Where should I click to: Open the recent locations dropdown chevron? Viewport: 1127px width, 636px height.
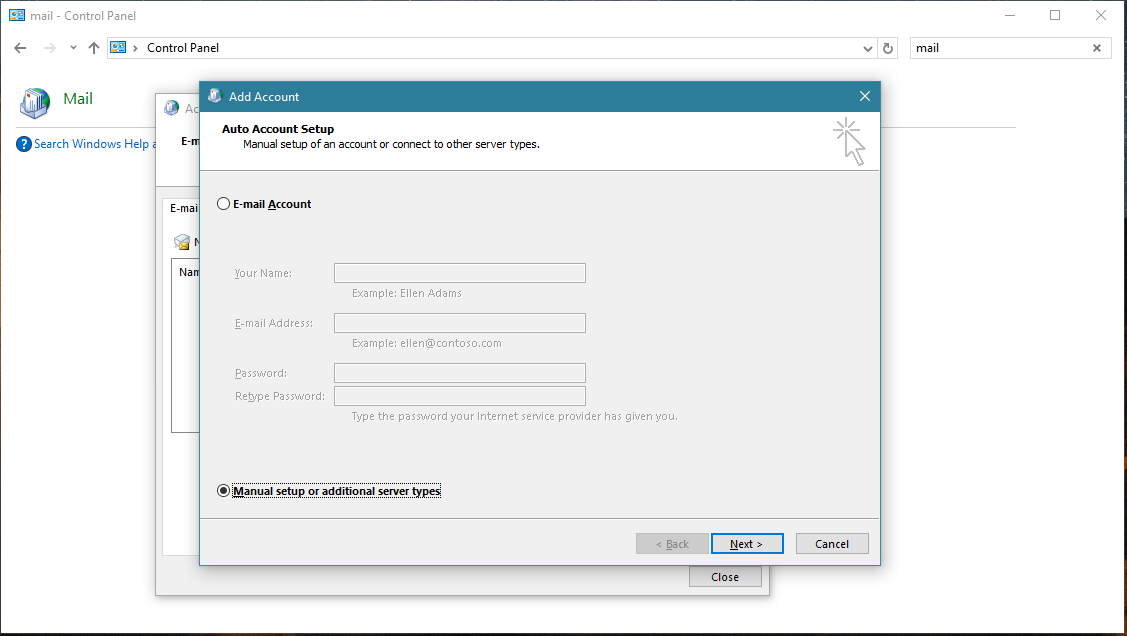click(73, 48)
